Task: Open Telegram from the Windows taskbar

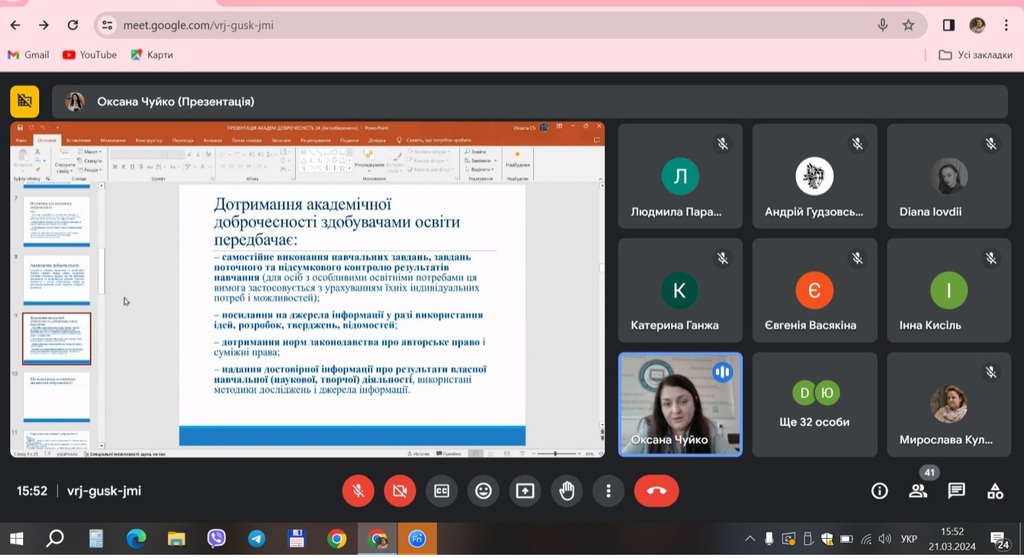Action: coord(256,539)
